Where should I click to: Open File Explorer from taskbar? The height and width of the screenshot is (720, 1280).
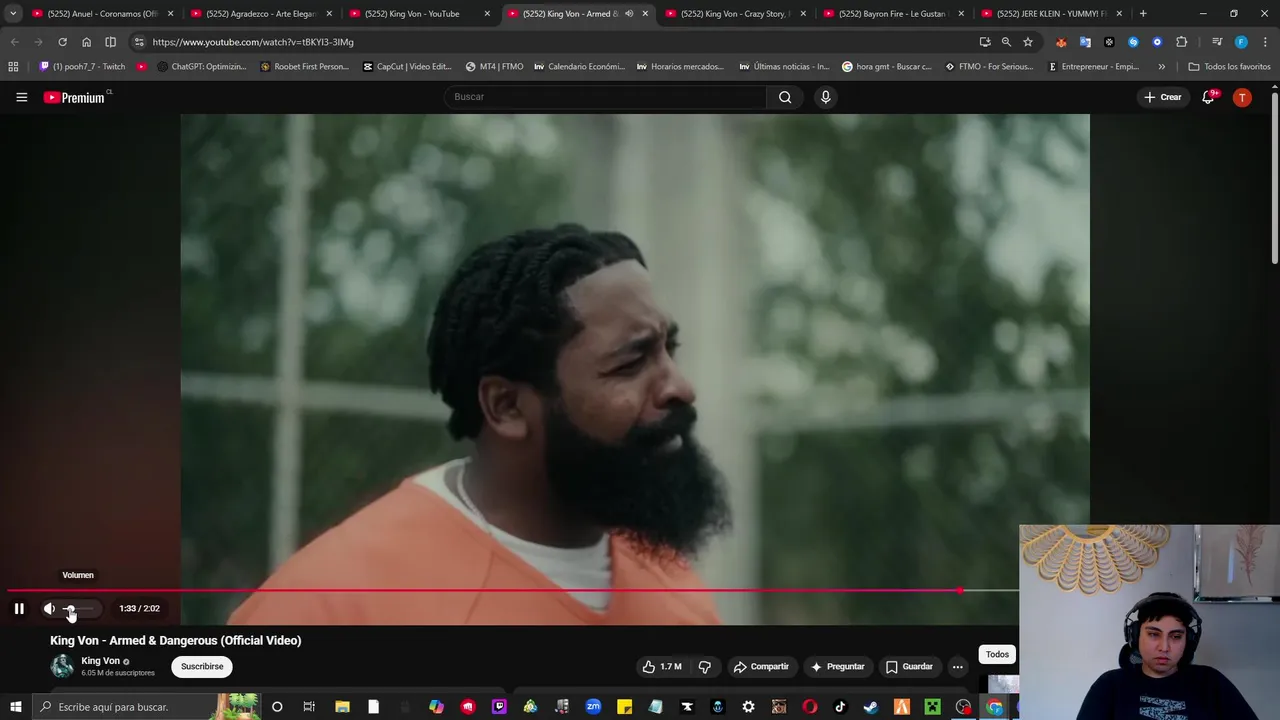pos(342,707)
